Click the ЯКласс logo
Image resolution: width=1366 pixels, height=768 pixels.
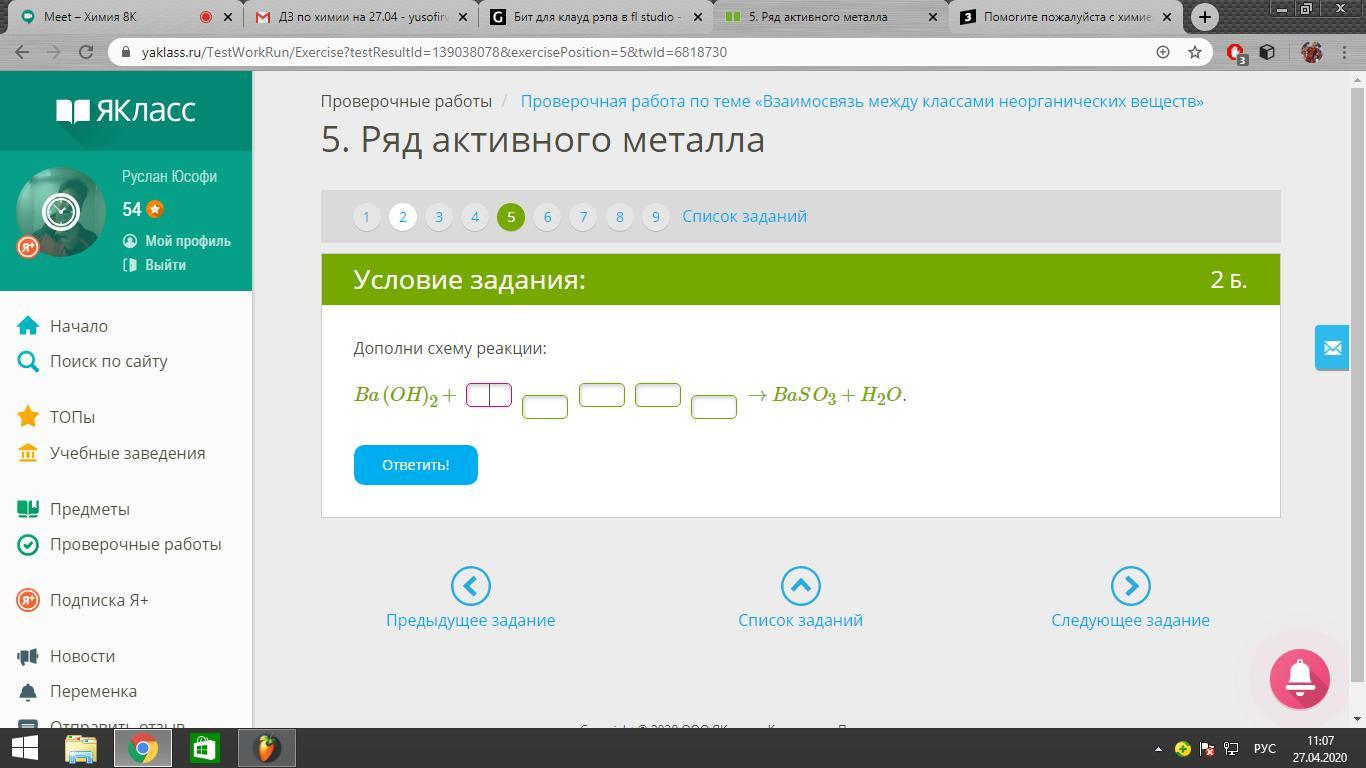[x=126, y=110]
